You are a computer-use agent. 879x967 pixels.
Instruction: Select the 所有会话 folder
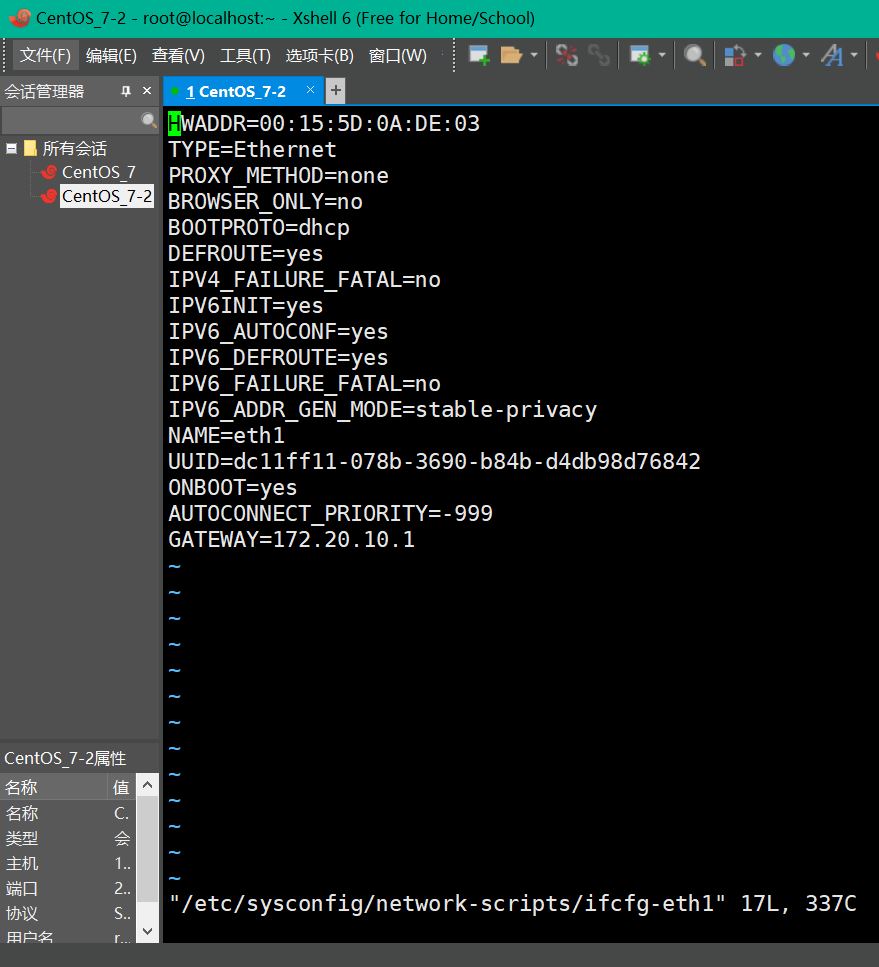click(74, 148)
